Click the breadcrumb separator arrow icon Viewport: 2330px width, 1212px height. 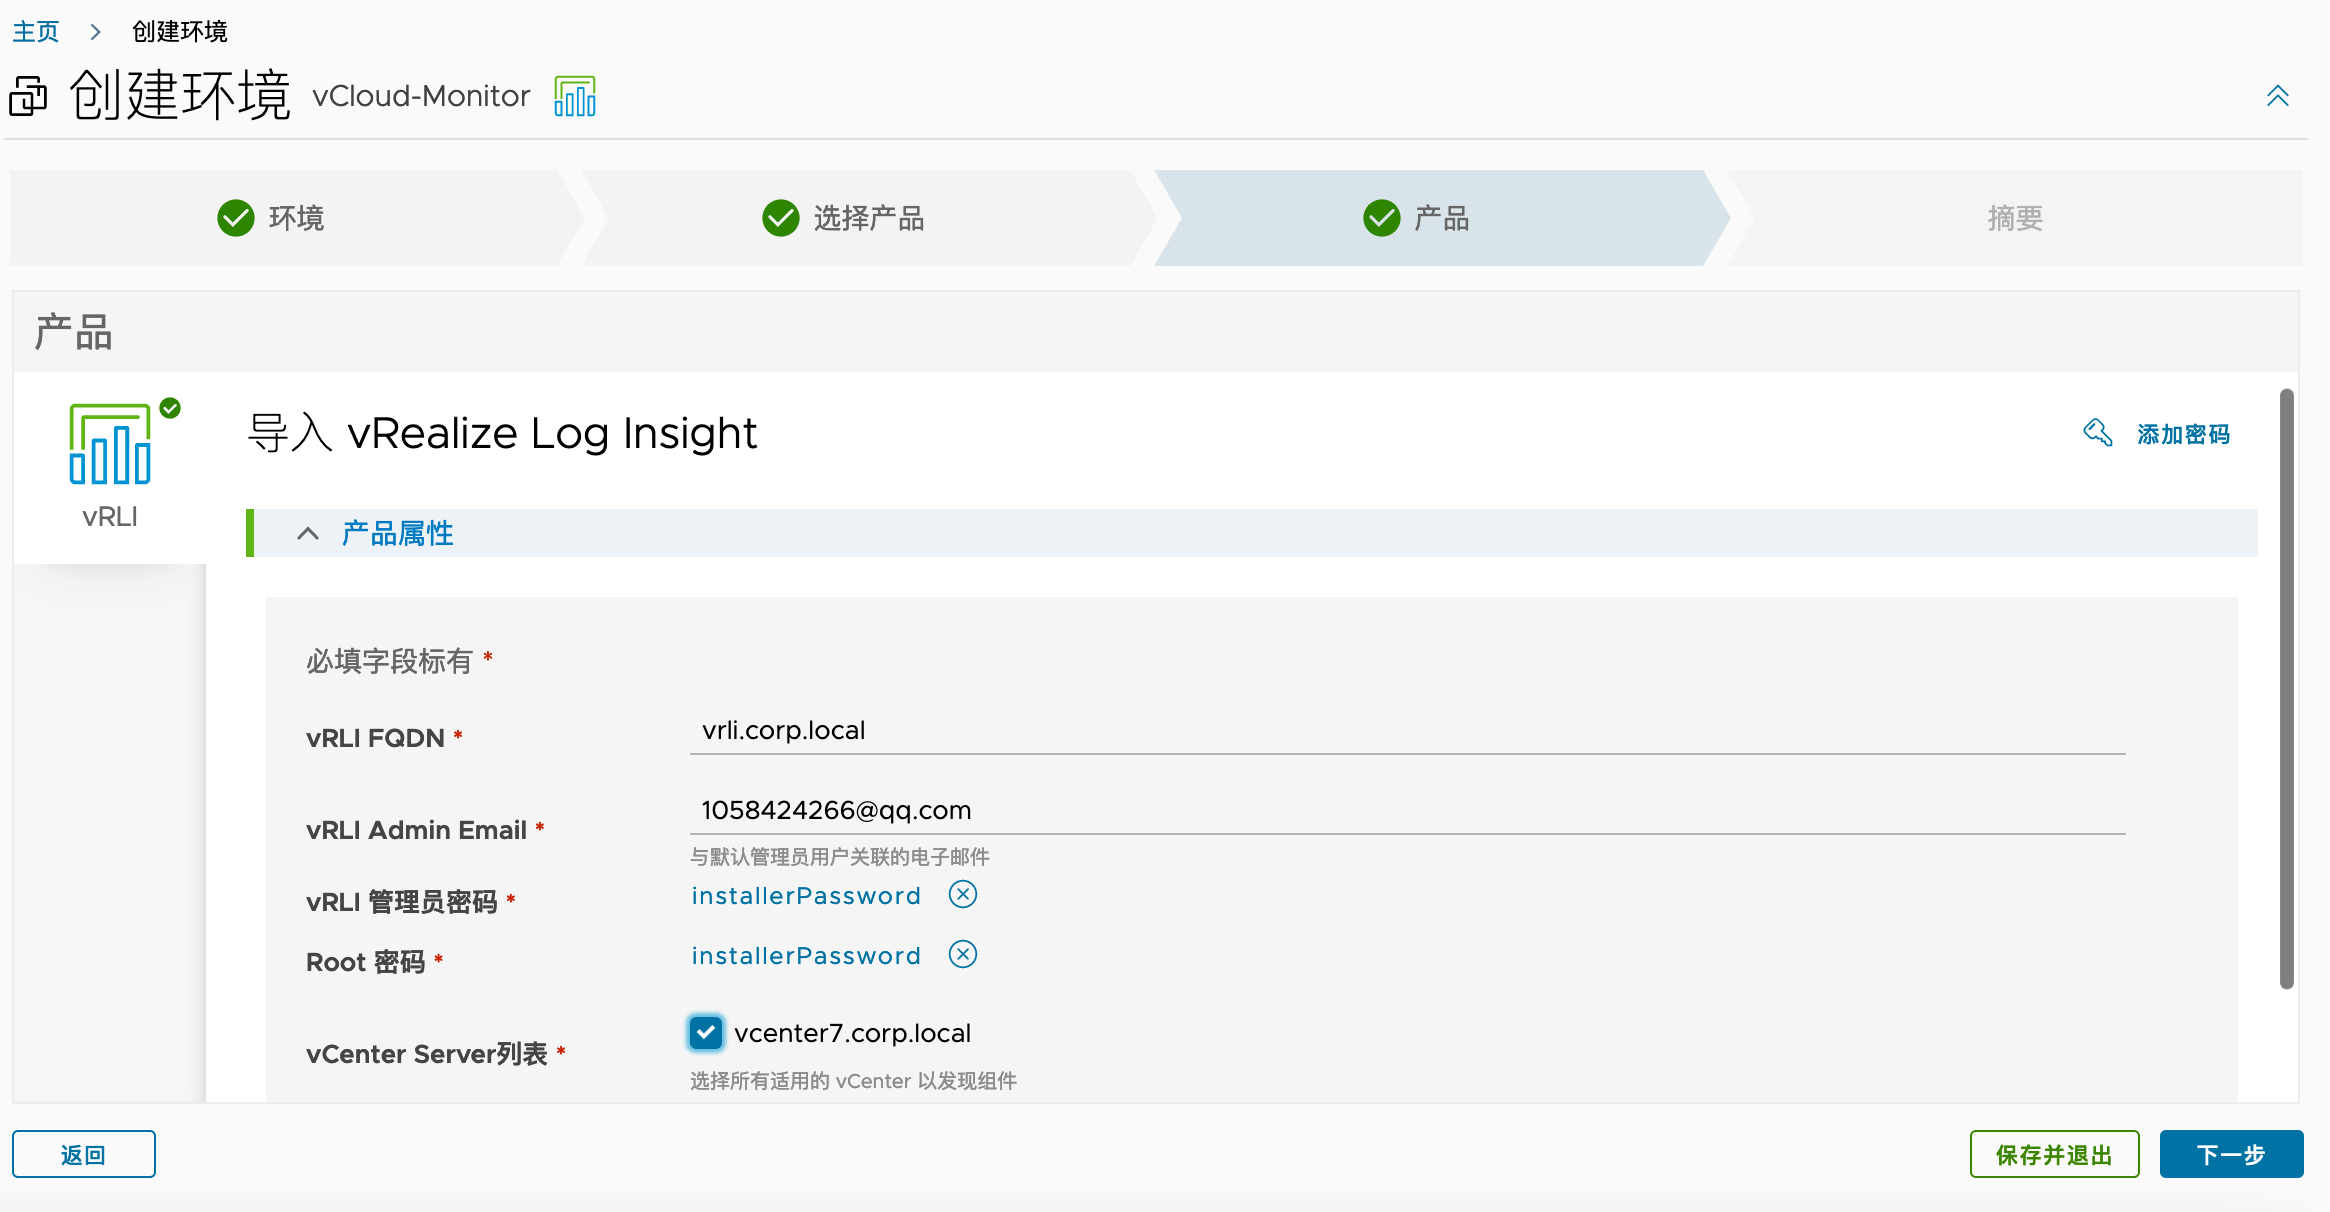(x=96, y=32)
